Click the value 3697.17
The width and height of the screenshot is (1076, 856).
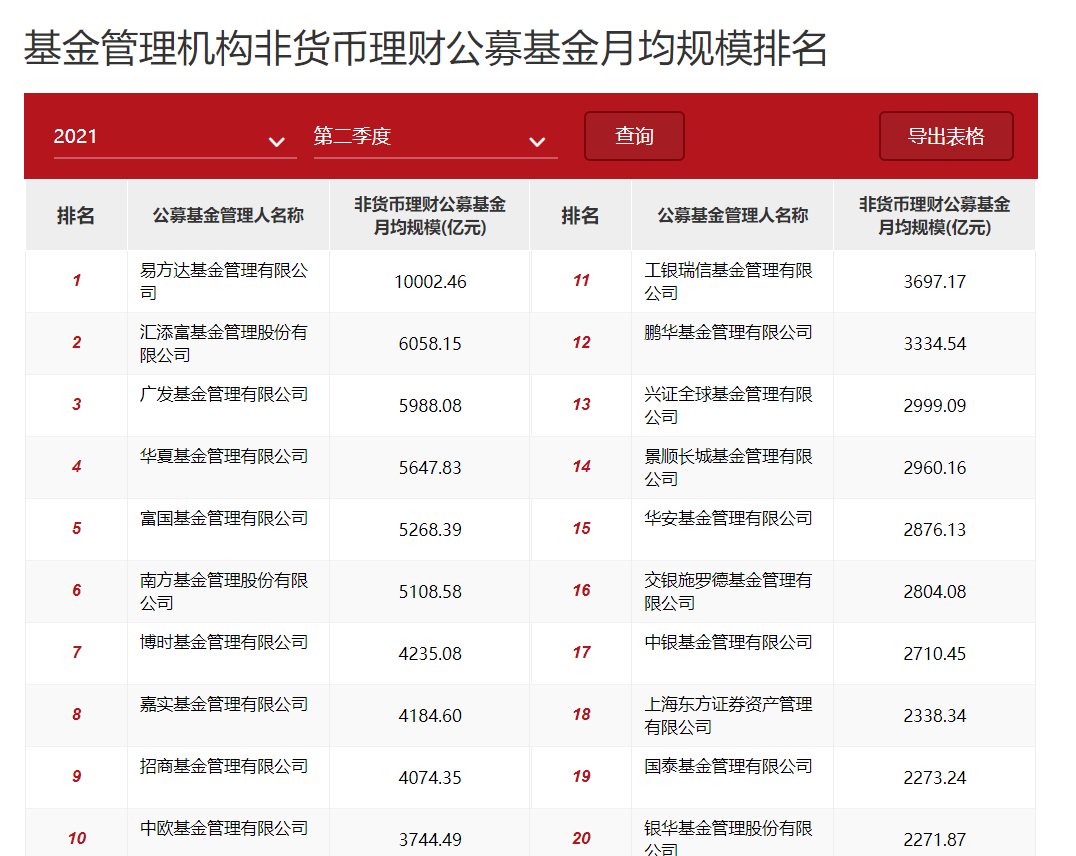[x=935, y=282]
